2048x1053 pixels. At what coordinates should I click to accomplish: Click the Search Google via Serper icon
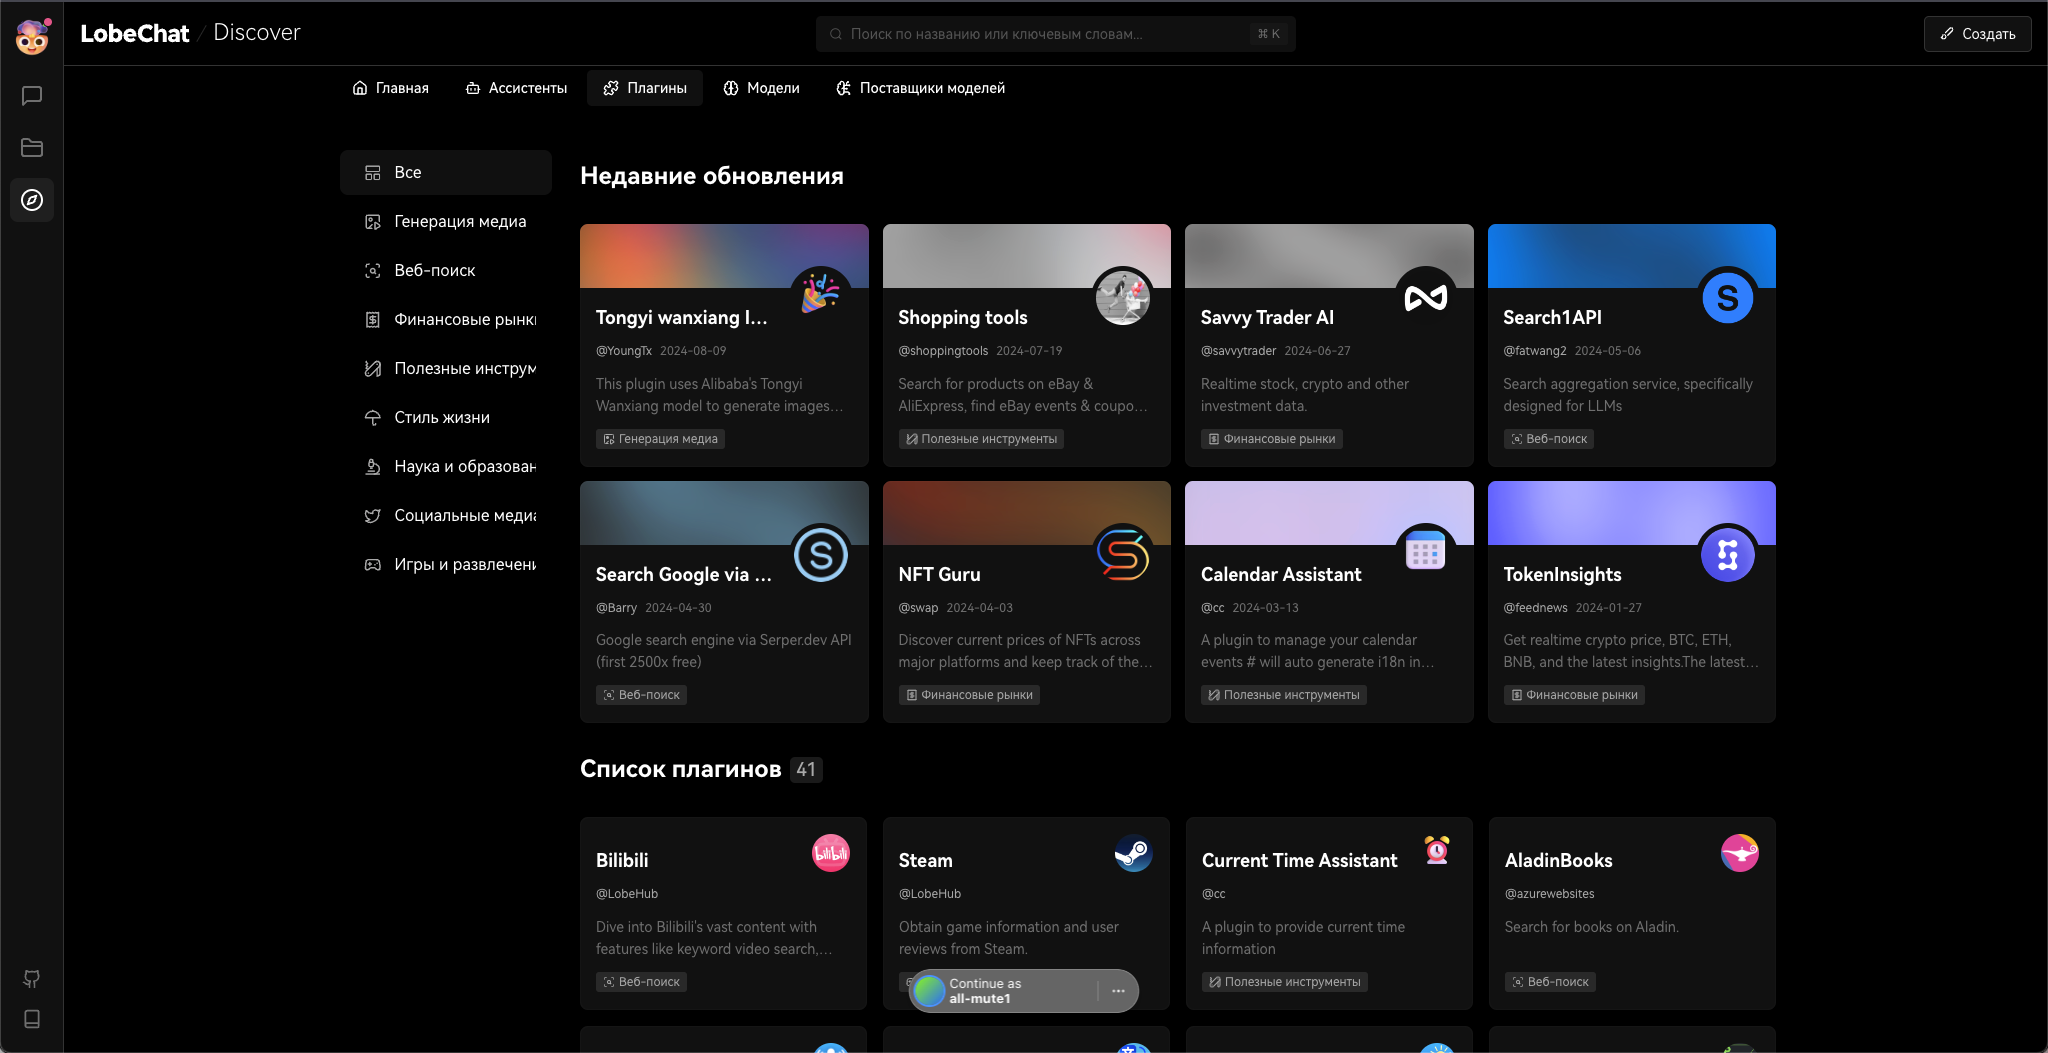click(821, 554)
